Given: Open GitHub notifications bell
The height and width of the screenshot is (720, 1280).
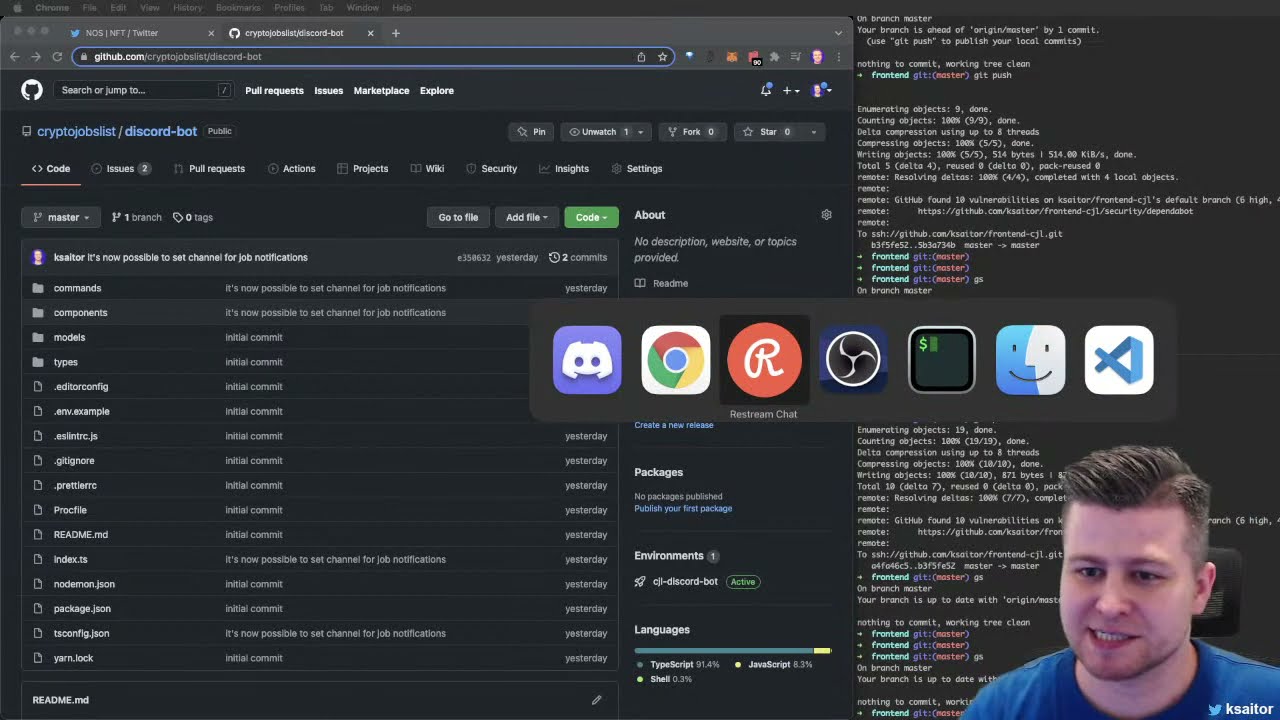Looking at the screenshot, I should [766, 90].
